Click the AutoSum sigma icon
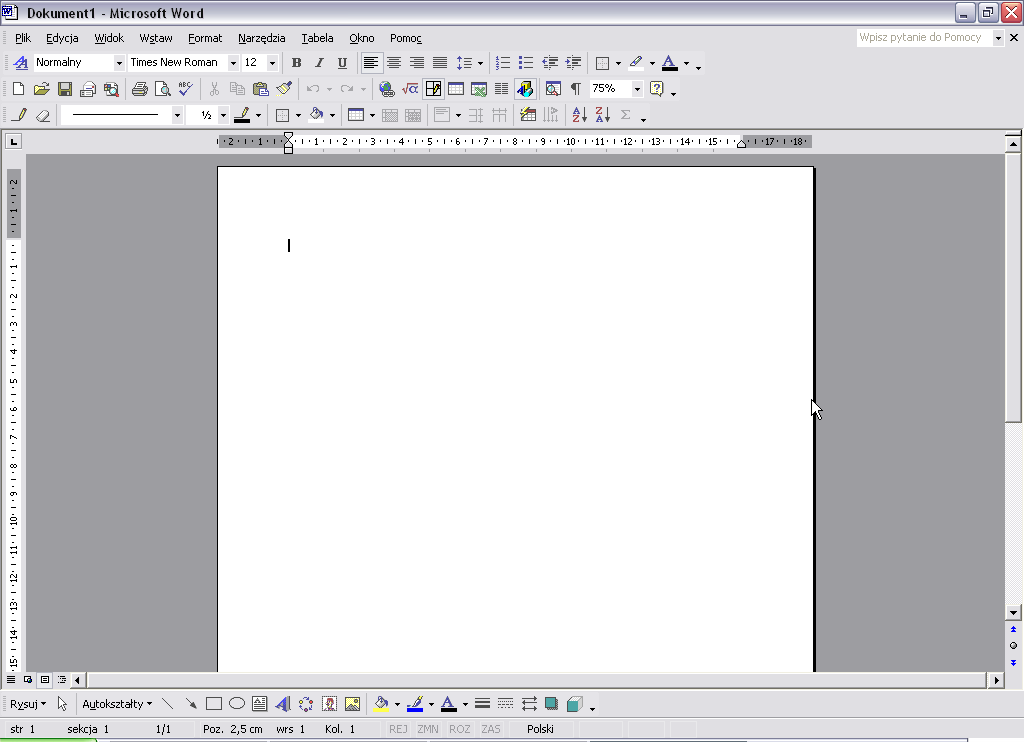This screenshot has height=742, width=1024. coord(626,116)
